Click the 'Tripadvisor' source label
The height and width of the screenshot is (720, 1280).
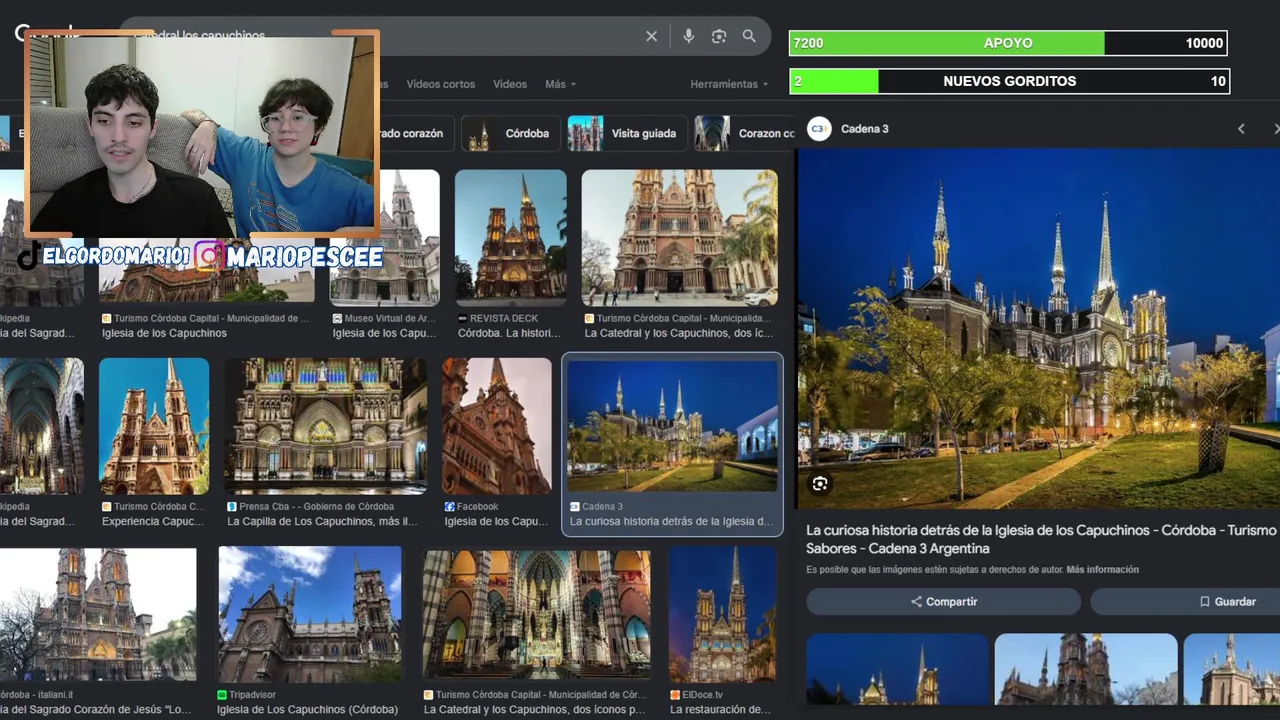coord(252,694)
